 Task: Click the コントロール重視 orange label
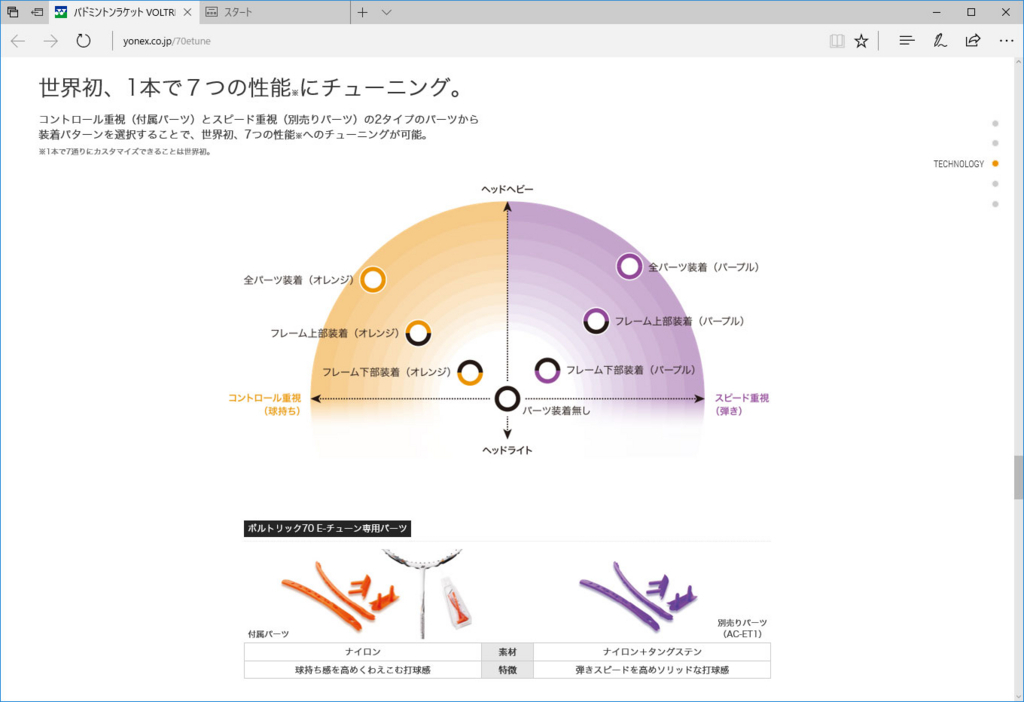[264, 404]
